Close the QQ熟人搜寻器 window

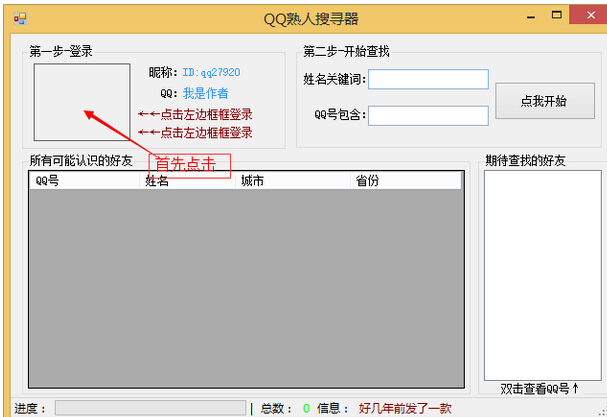point(590,15)
